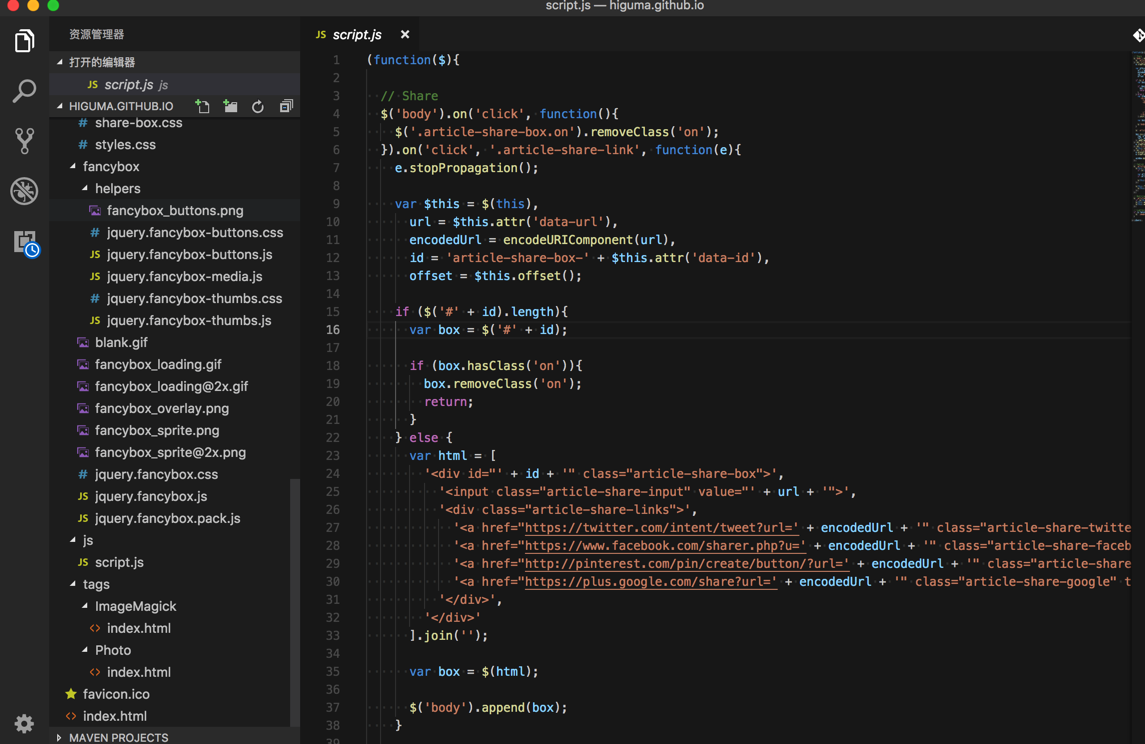The height and width of the screenshot is (744, 1145).
Task: Open the twitter.com intent link in code
Action: (661, 528)
